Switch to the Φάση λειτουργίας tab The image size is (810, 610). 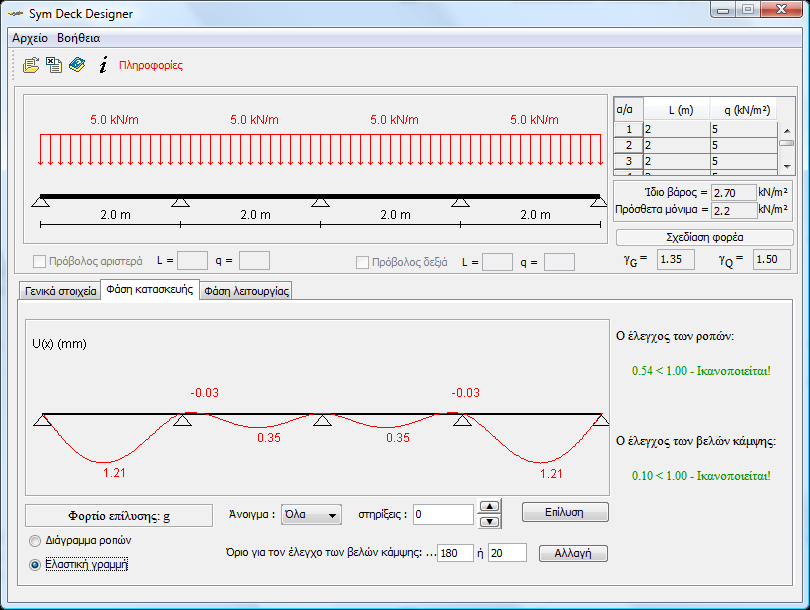click(246, 291)
